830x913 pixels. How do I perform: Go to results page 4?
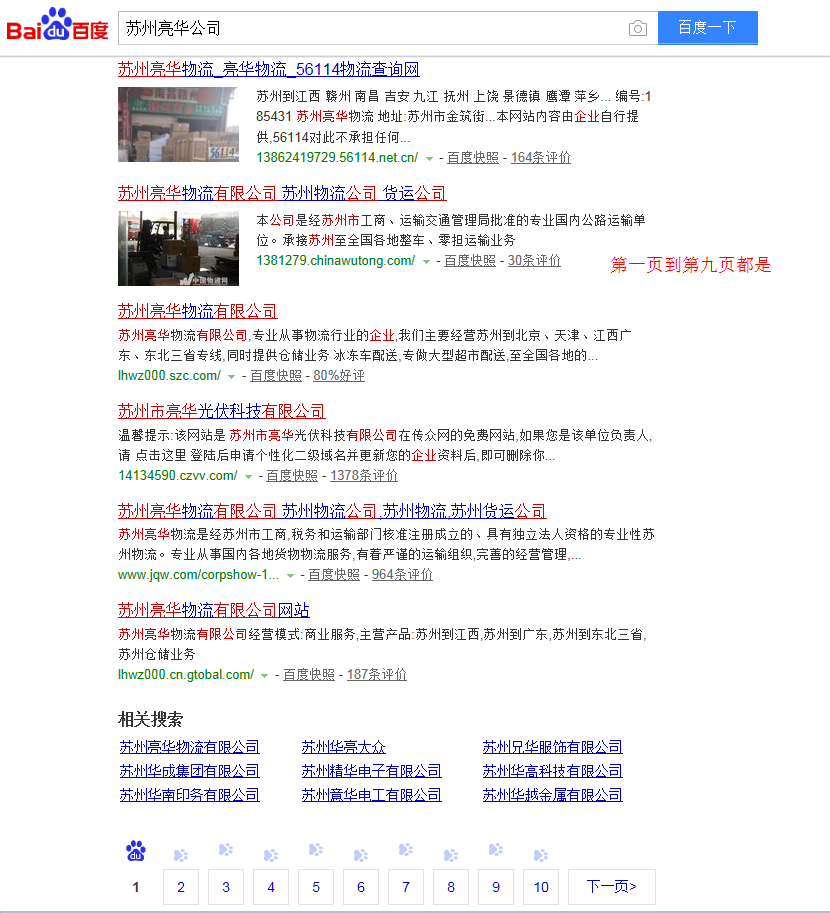tap(271, 887)
